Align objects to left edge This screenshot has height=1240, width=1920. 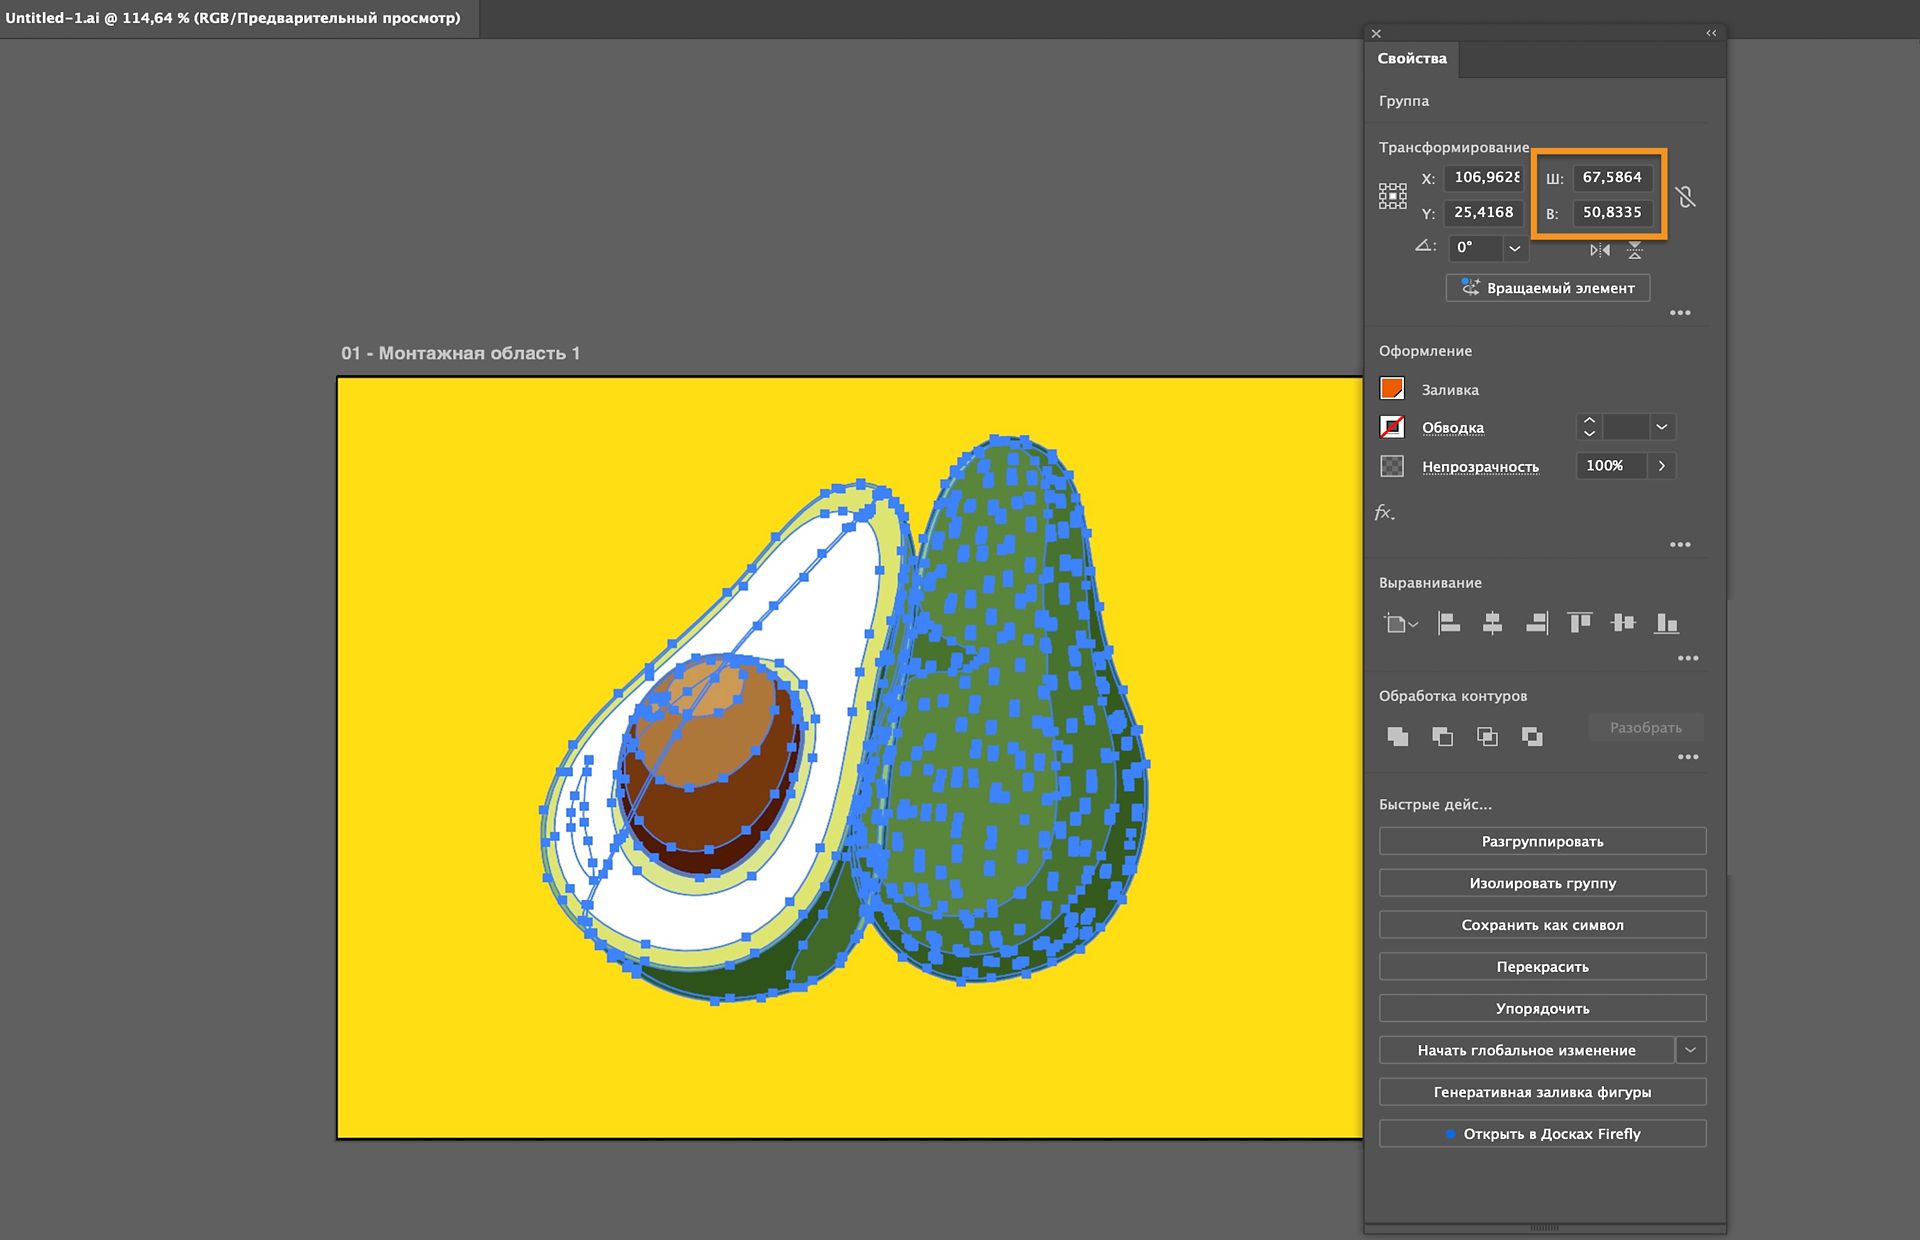1449,624
